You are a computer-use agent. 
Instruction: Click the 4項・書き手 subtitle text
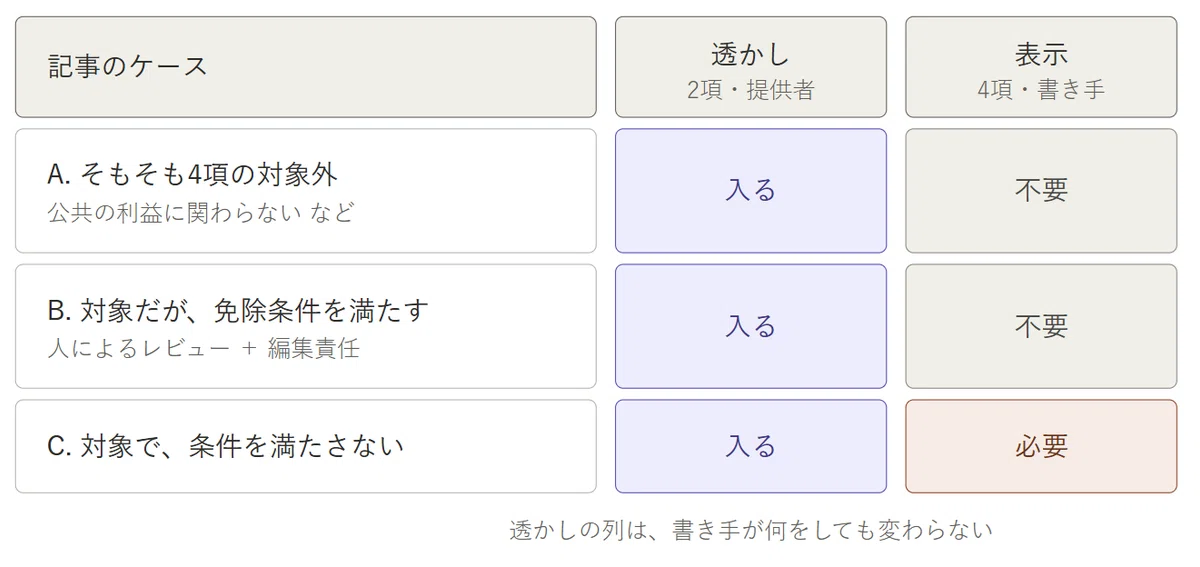click(1041, 90)
